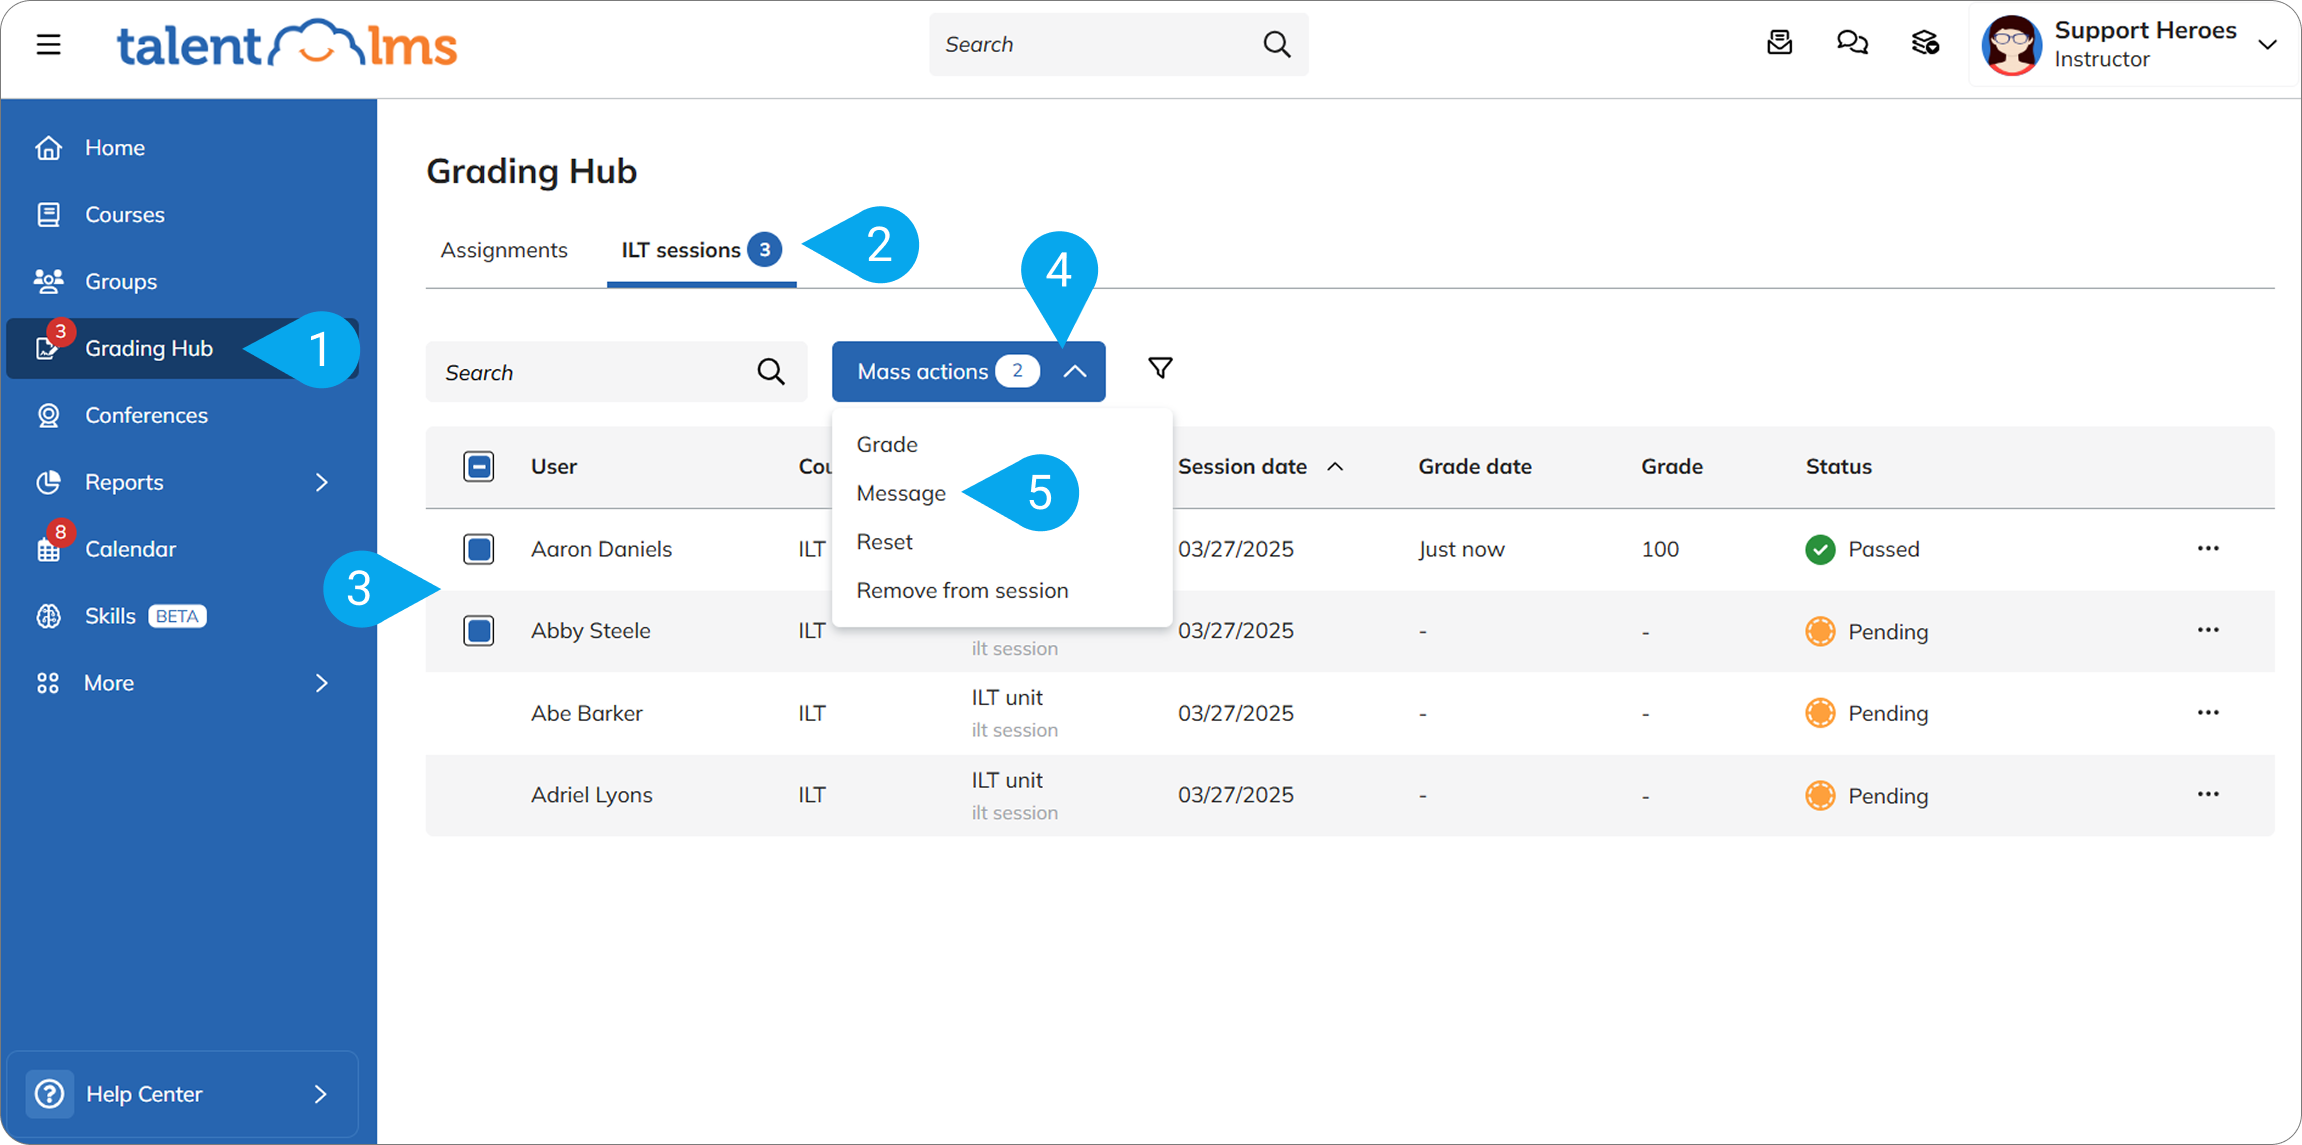Uncheck the Abby Steele row checkbox

(x=478, y=631)
